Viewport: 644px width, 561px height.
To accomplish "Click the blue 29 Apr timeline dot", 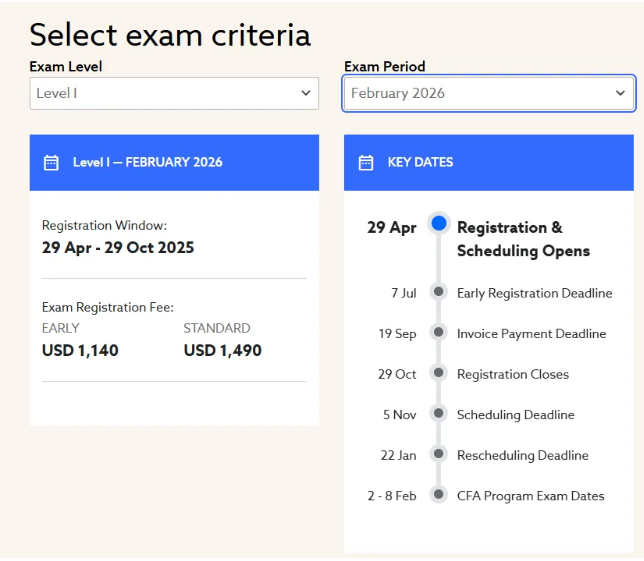I will pos(438,223).
